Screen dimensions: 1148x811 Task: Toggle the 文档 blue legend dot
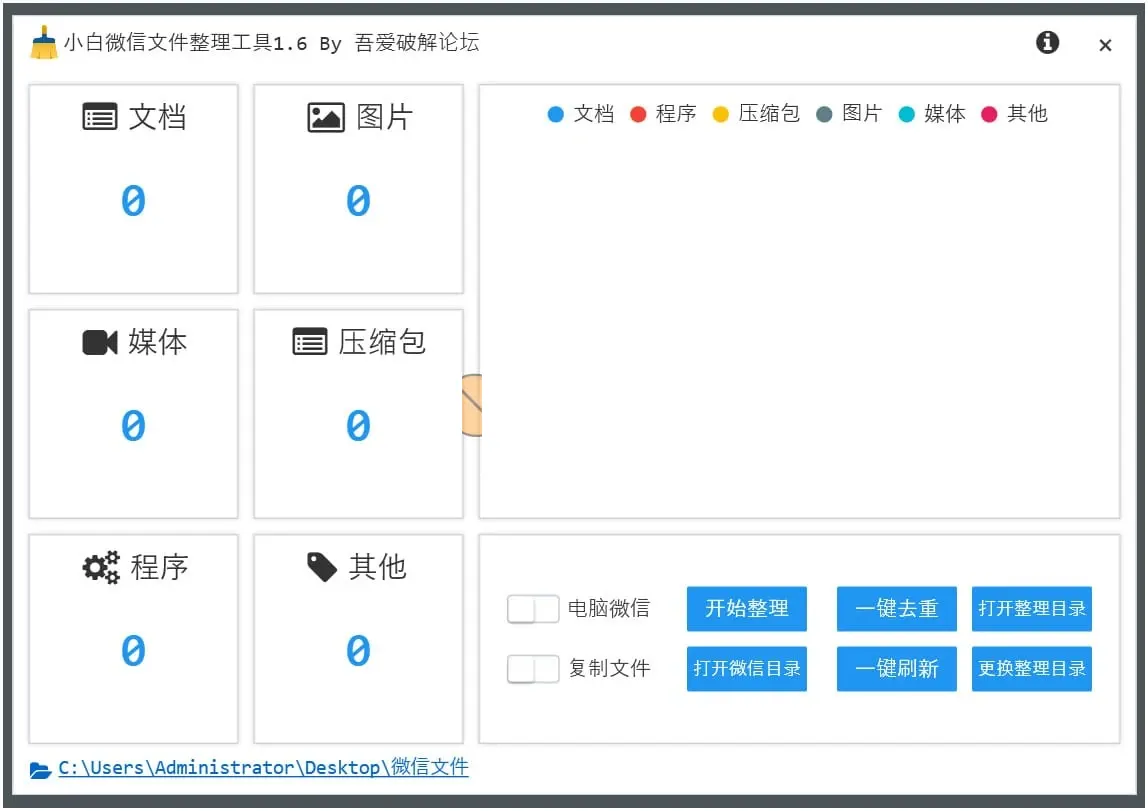(556, 115)
